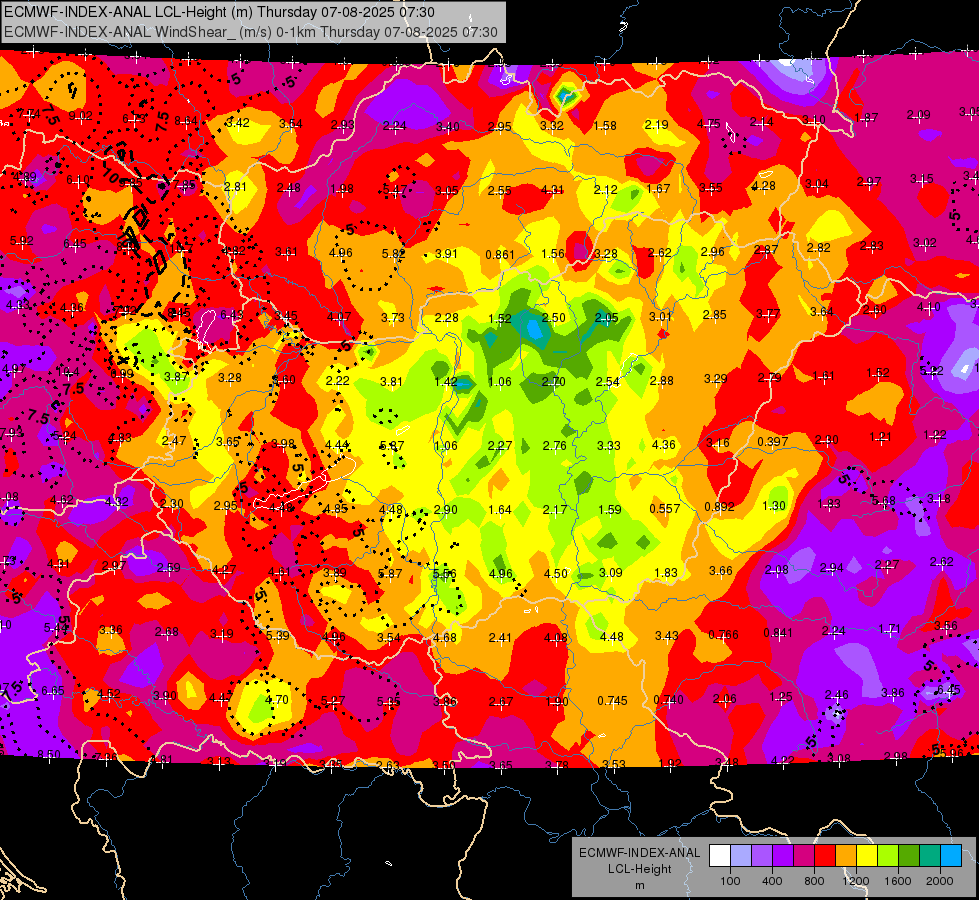The width and height of the screenshot is (979, 900).
Task: Choose the sky blue legend swatch
Action: [x=951, y=856]
